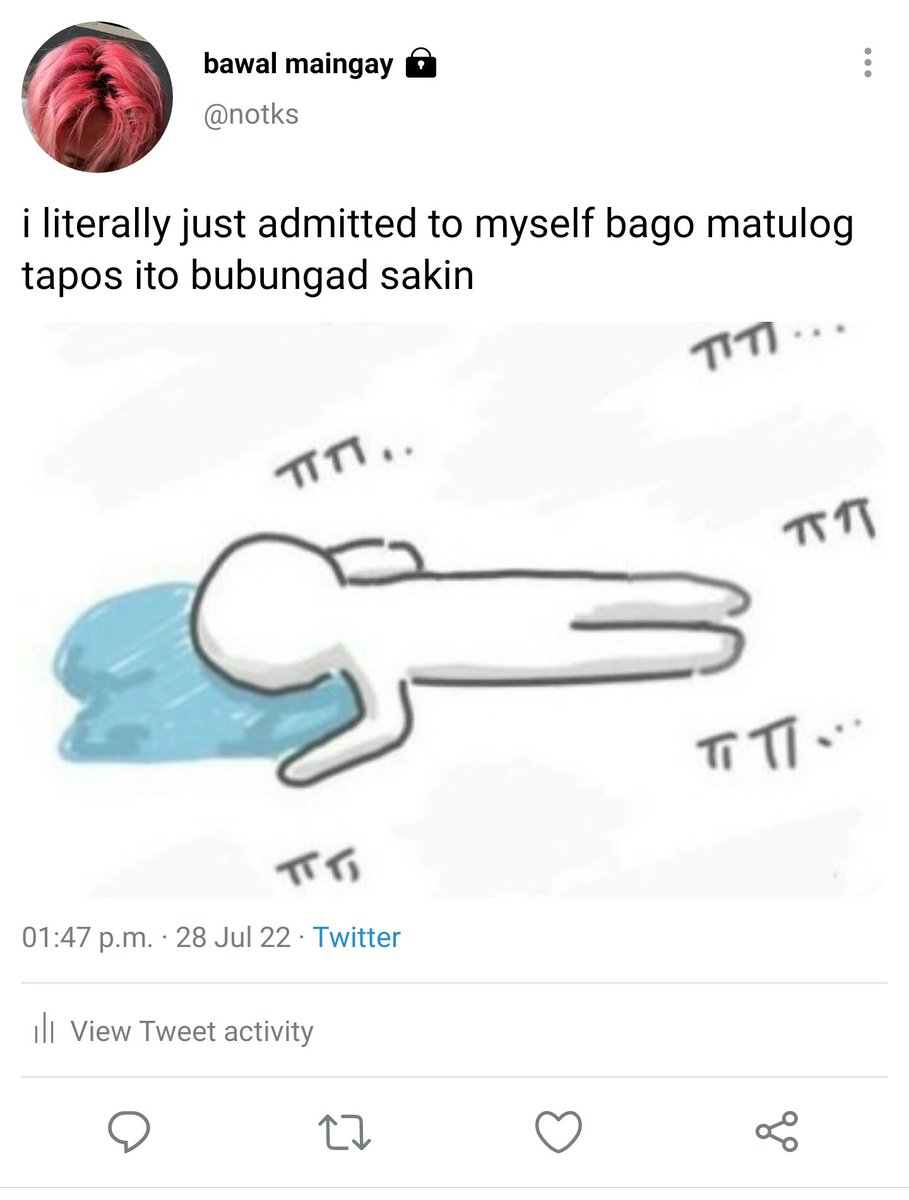Open the three-dot more options menu
This screenshot has width=909, height=1200.
click(868, 62)
